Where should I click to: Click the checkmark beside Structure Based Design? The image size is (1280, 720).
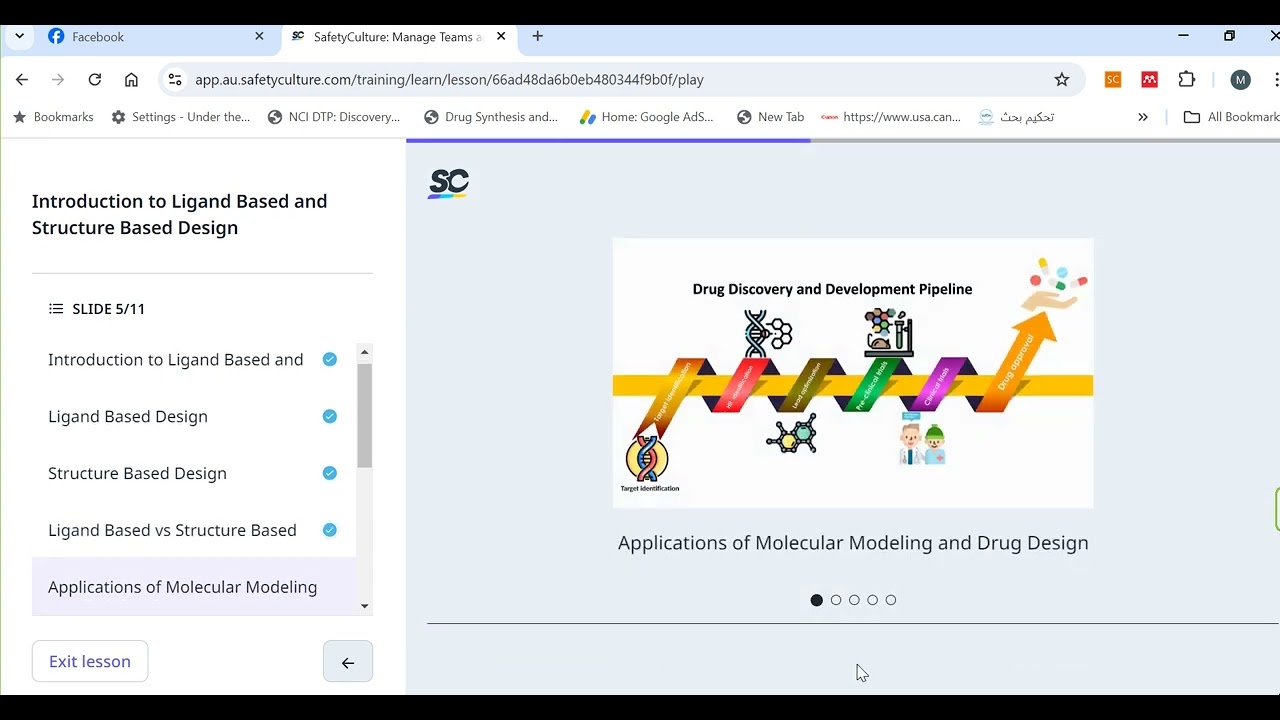coord(330,473)
